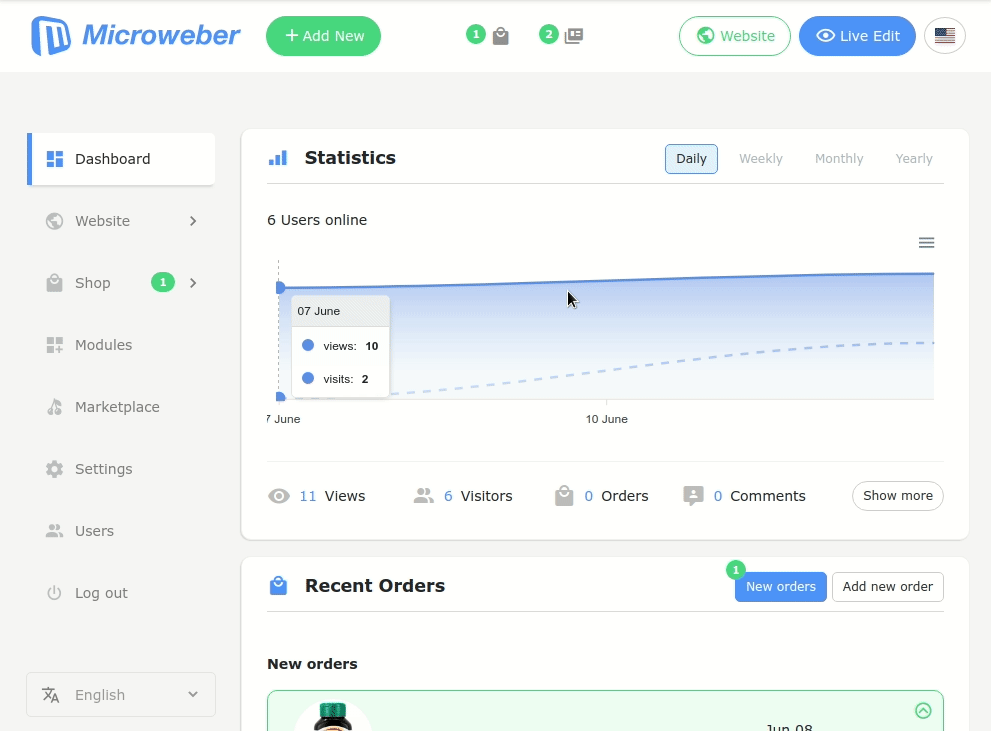Click the Log out power icon
The height and width of the screenshot is (731, 991).
point(54,593)
